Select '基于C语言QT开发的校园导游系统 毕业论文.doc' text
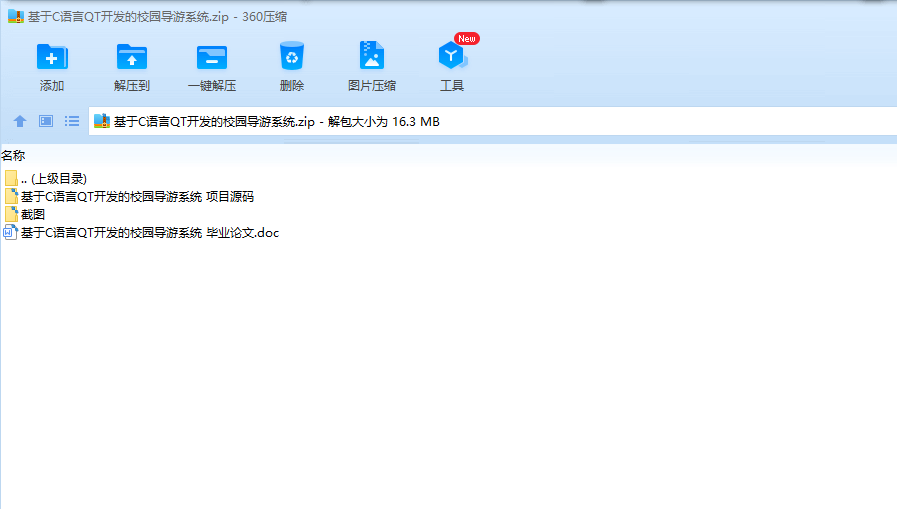897x509 pixels. pos(150,233)
